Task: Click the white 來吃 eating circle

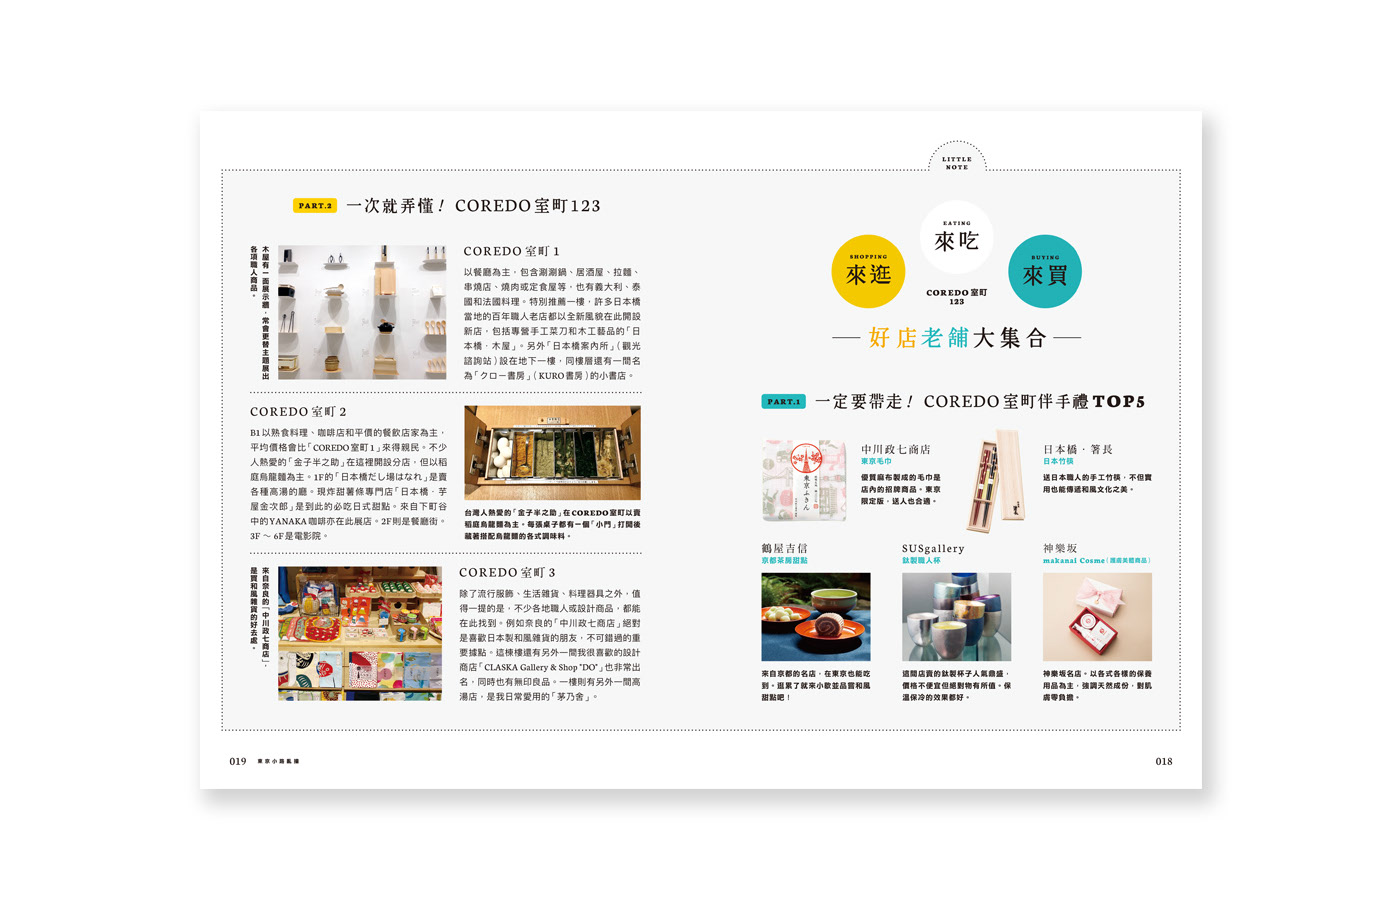Action: pos(957,237)
